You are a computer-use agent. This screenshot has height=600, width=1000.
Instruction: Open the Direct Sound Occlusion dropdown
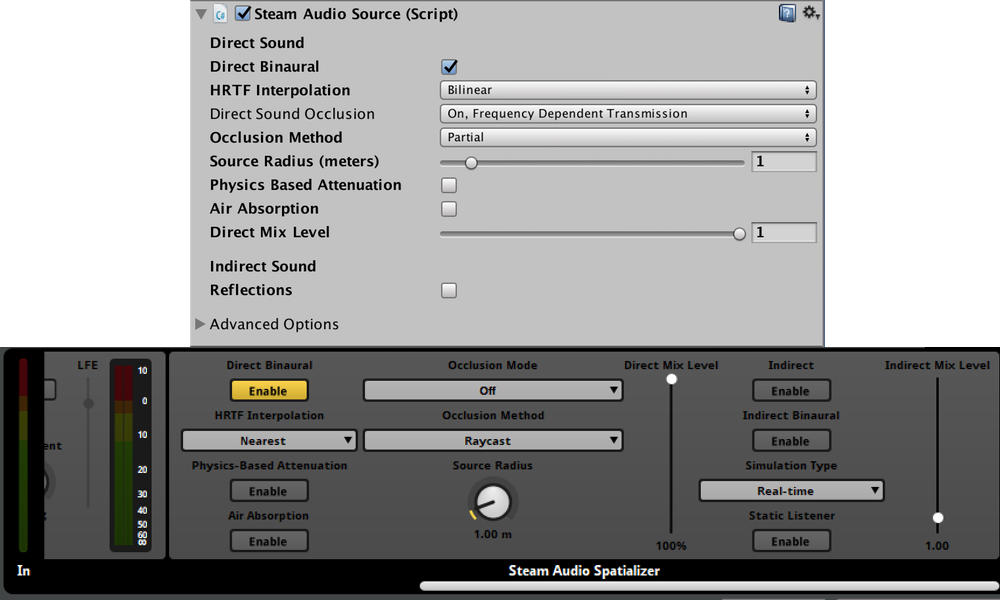pos(628,114)
